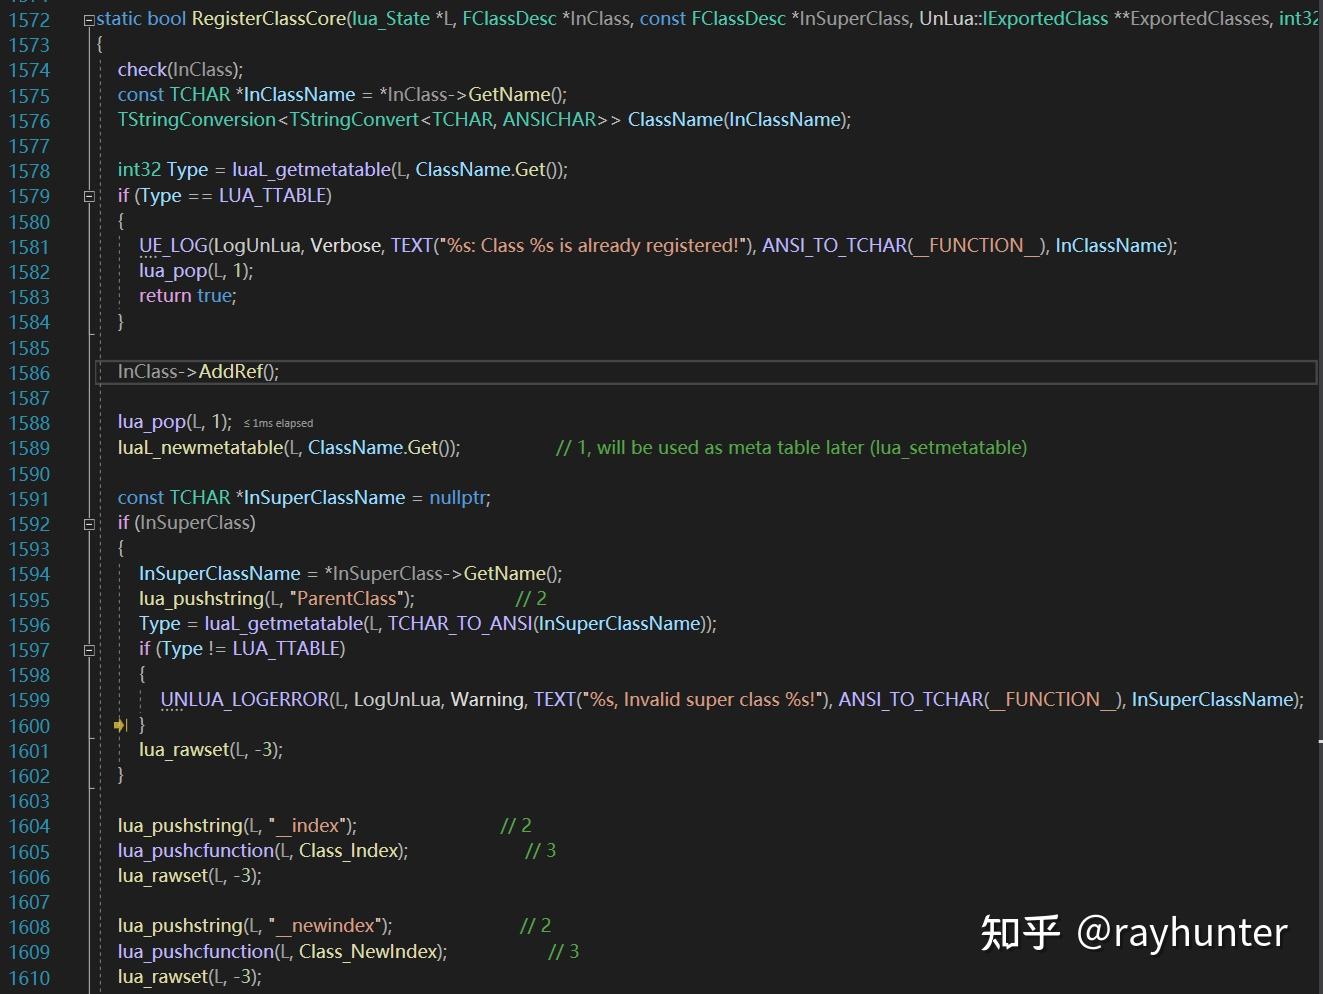Screen dimensions: 1323x994
Task: Collapse the "if (Type == LUA_TTABLE)" block
Action: (88, 196)
